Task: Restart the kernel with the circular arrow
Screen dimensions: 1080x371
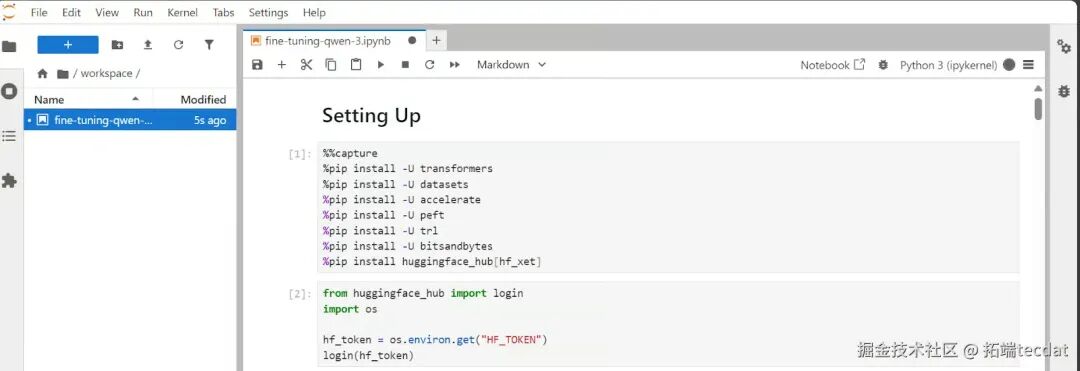Action: 430,65
